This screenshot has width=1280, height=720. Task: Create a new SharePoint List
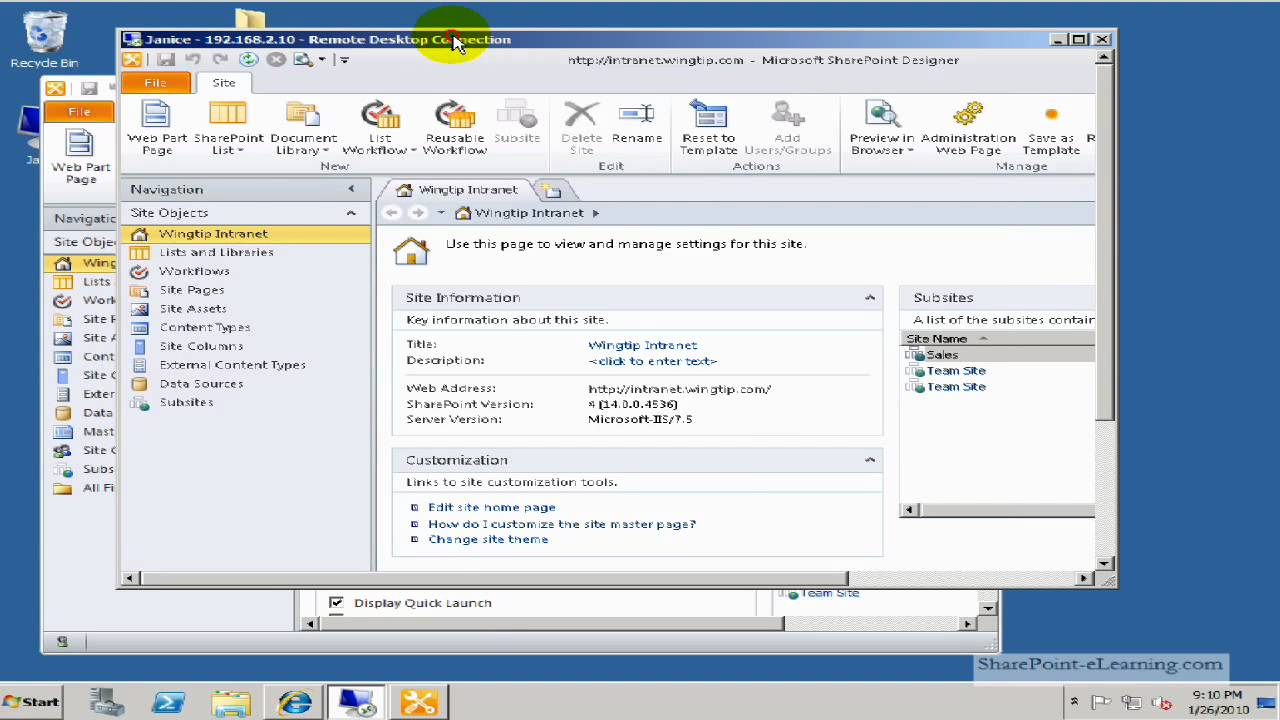[228, 128]
